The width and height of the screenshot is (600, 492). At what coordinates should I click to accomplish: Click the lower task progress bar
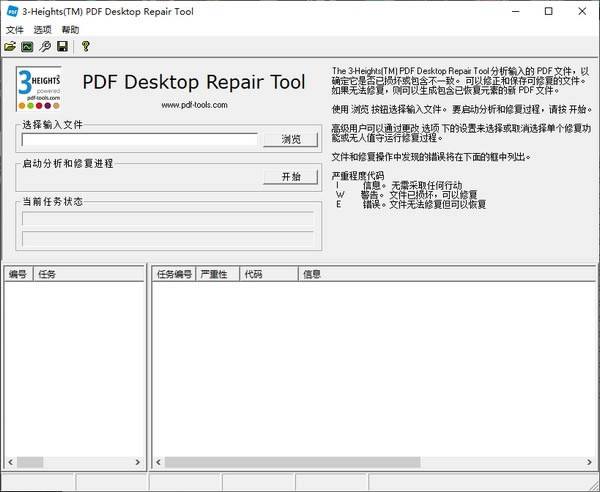pos(168,239)
